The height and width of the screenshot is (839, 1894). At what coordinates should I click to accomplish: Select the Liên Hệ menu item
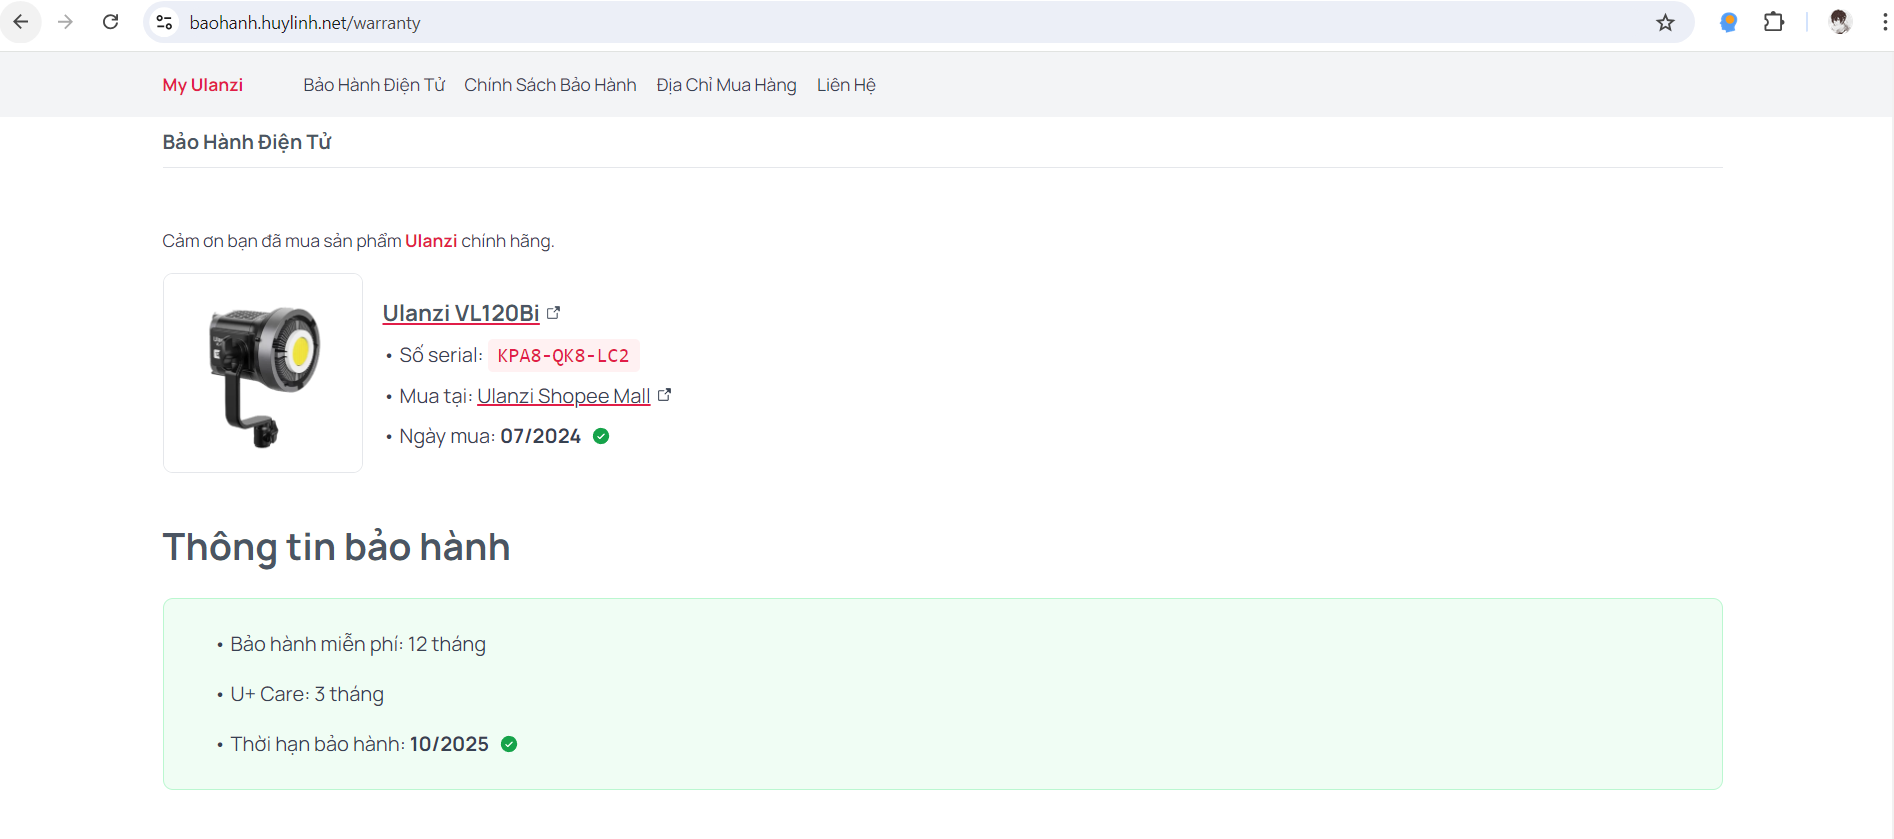(x=846, y=85)
